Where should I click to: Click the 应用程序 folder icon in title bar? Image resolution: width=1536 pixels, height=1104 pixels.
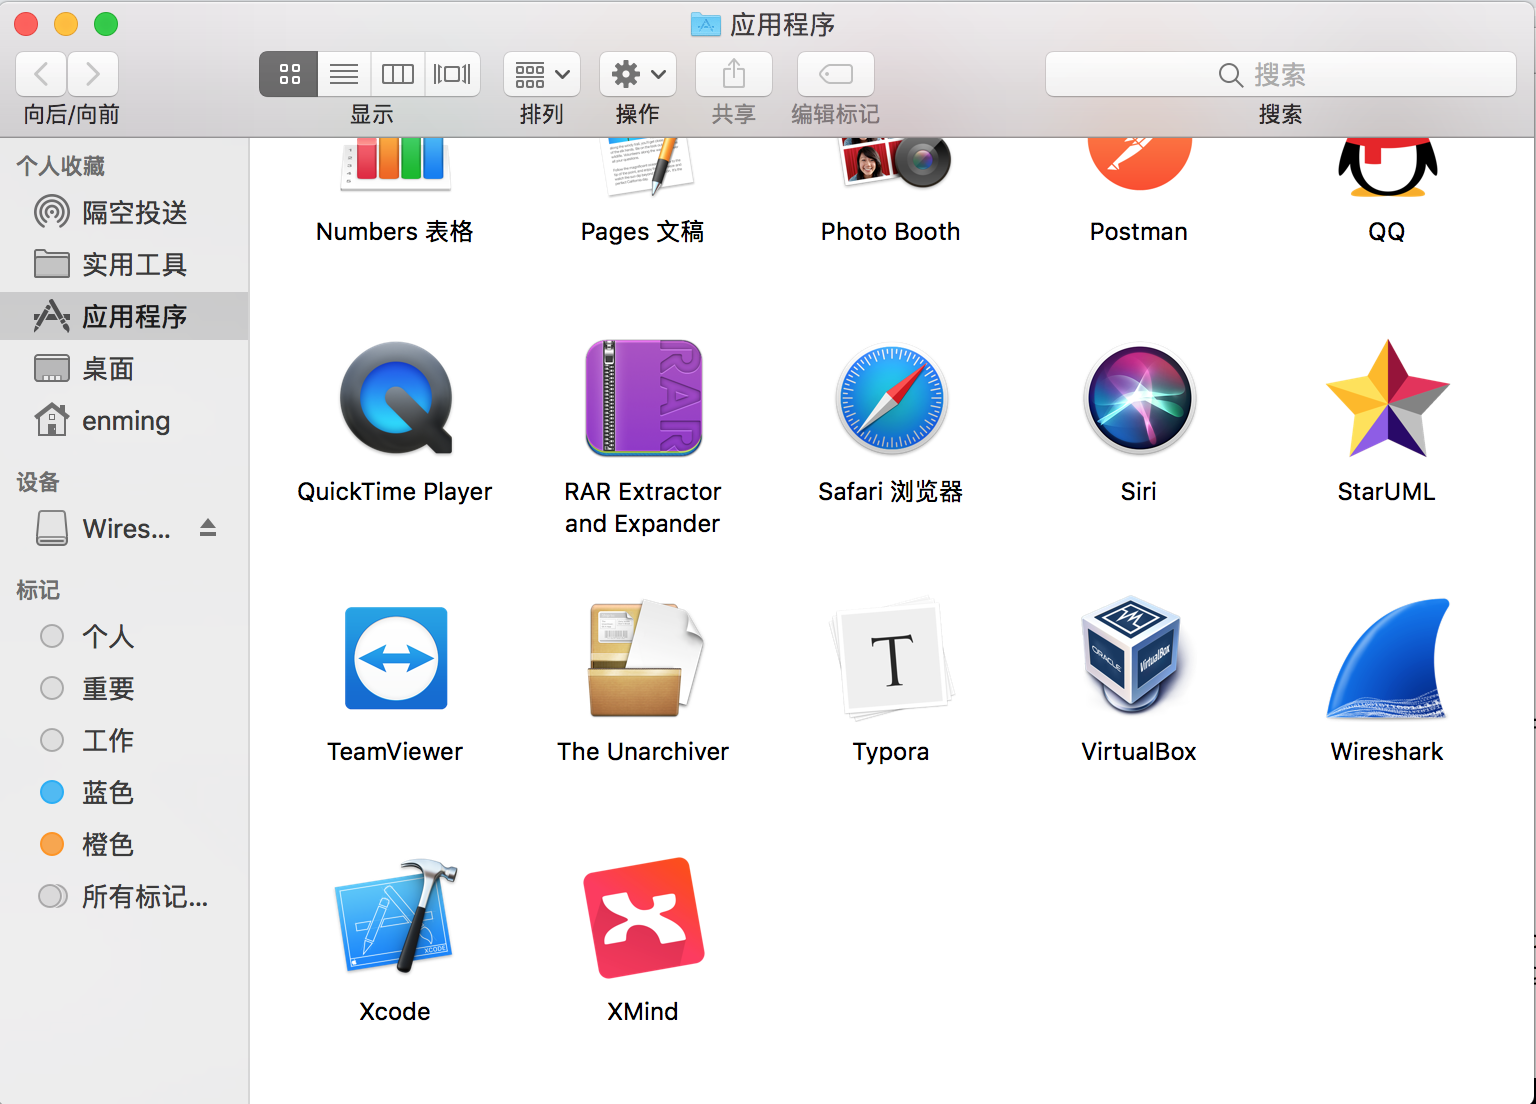coord(706,24)
